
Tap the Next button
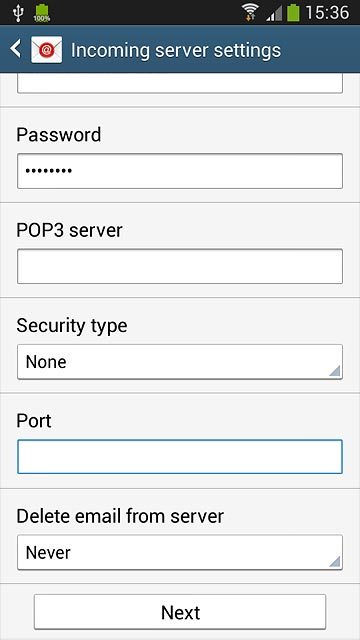(180, 612)
